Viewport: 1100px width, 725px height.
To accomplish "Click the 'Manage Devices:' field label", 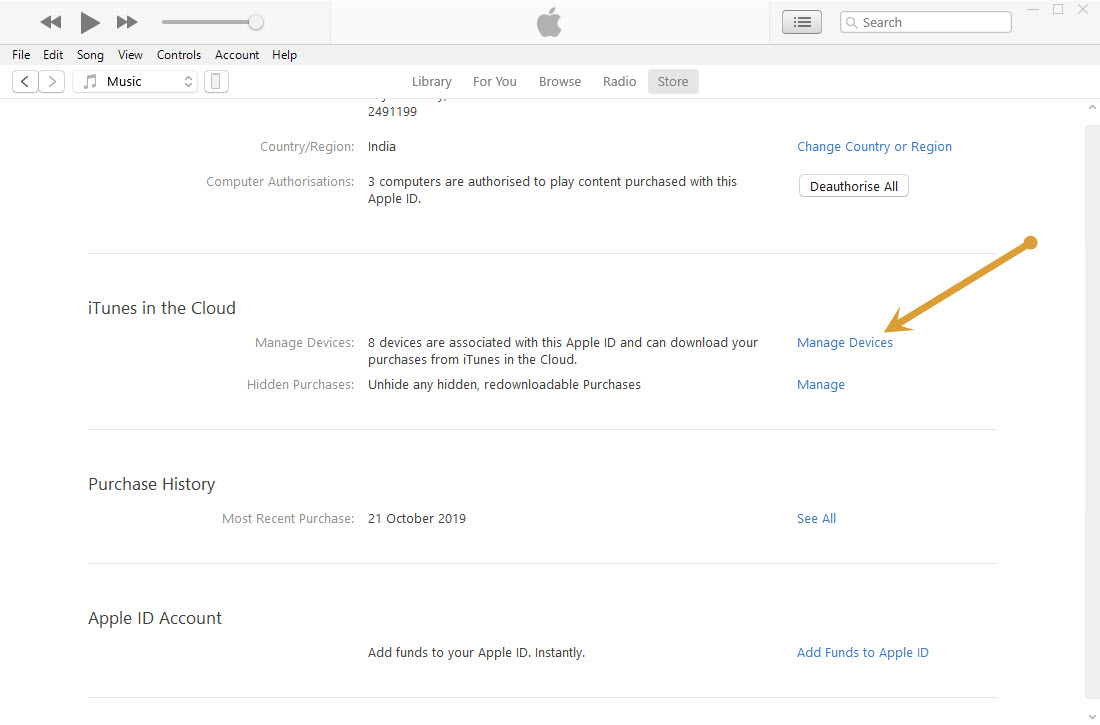I will click(304, 342).
